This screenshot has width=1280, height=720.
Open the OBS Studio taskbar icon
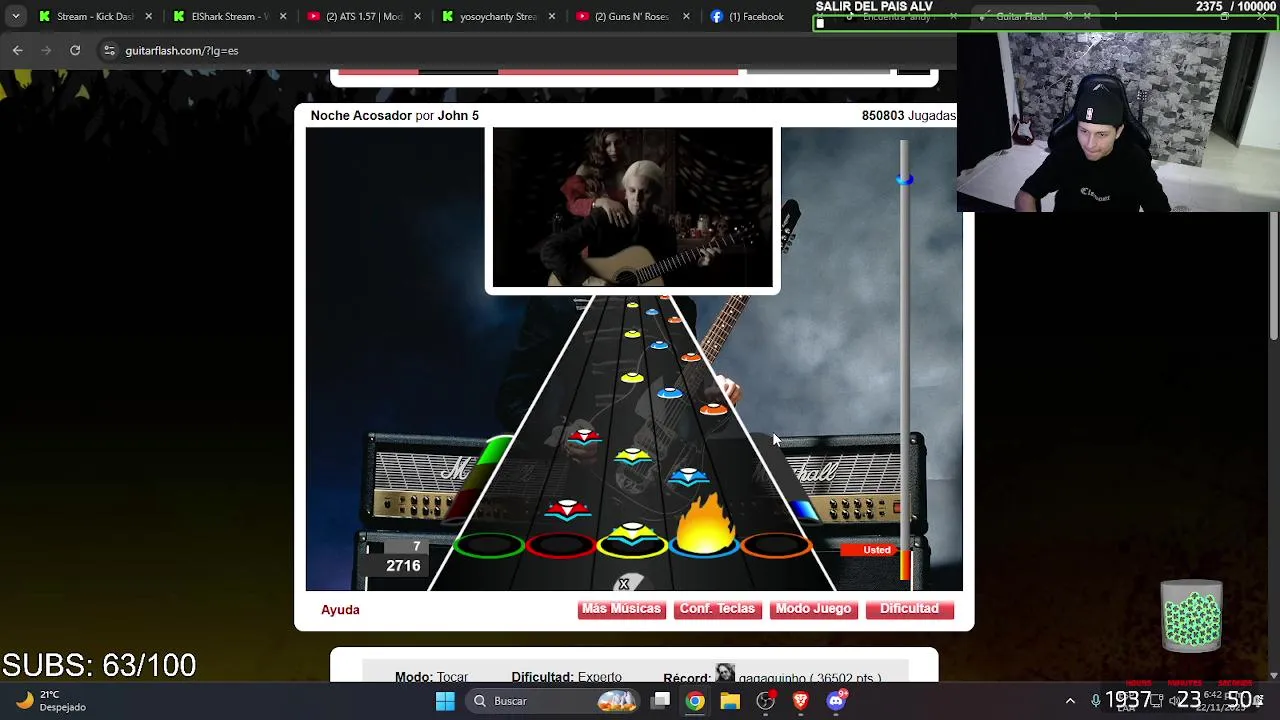[765, 701]
